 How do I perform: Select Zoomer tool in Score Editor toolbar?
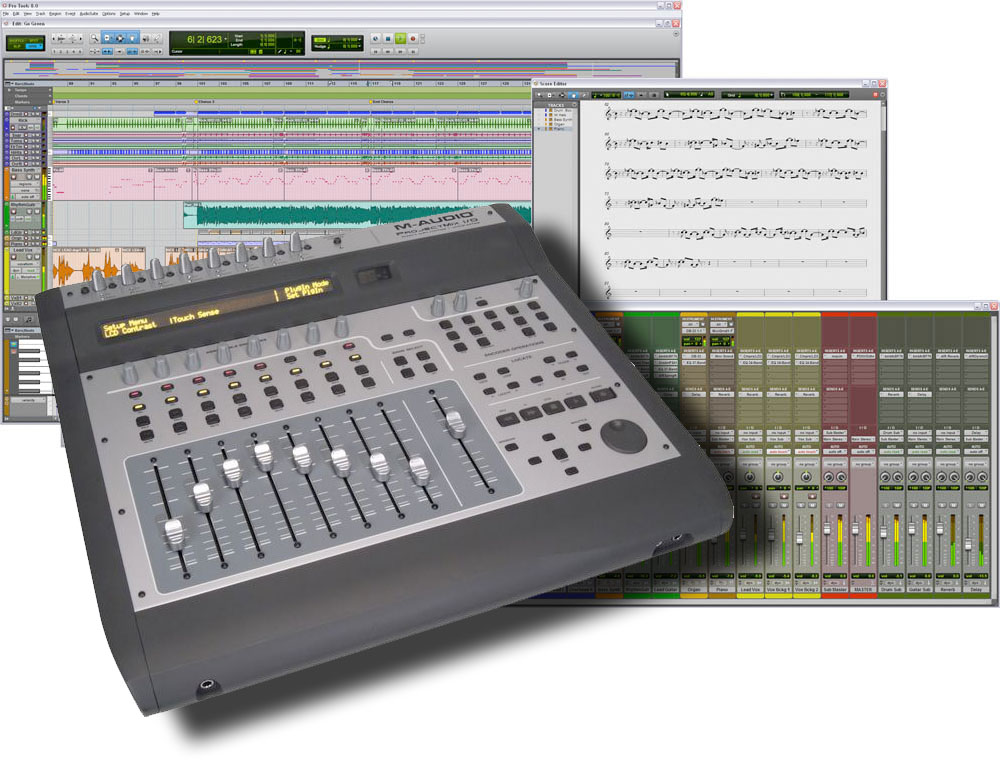click(540, 95)
